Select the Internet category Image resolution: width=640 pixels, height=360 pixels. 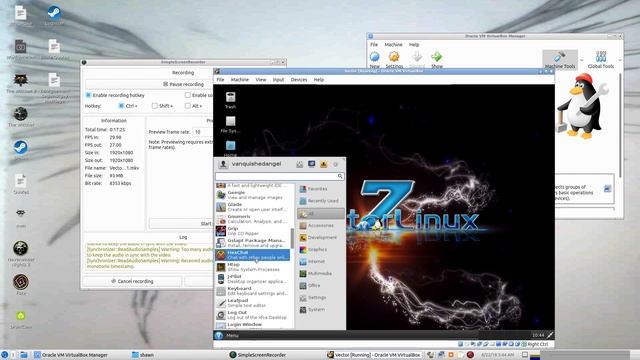pyautogui.click(x=321, y=261)
